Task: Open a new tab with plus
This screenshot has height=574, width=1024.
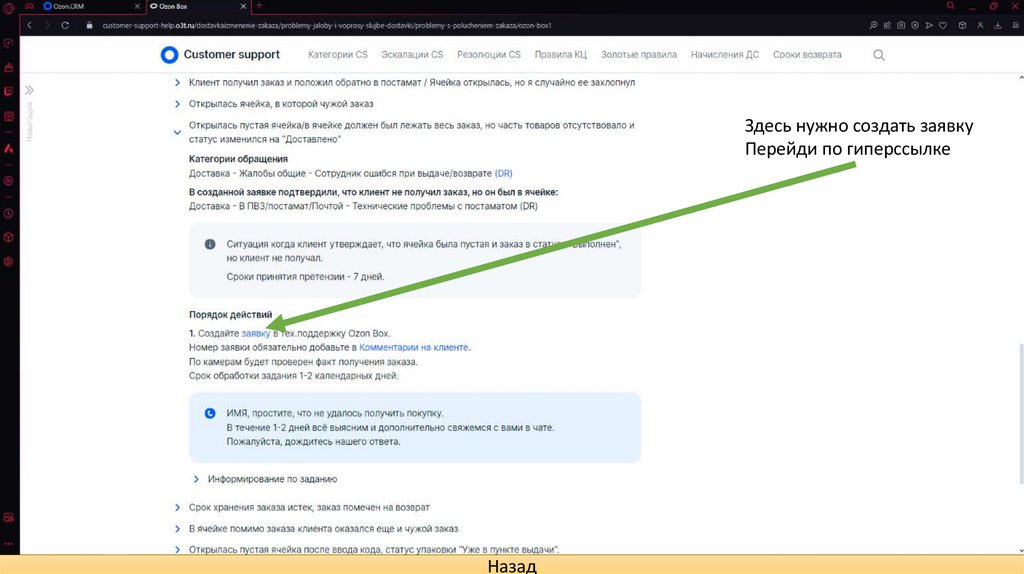Action: tap(259, 6)
